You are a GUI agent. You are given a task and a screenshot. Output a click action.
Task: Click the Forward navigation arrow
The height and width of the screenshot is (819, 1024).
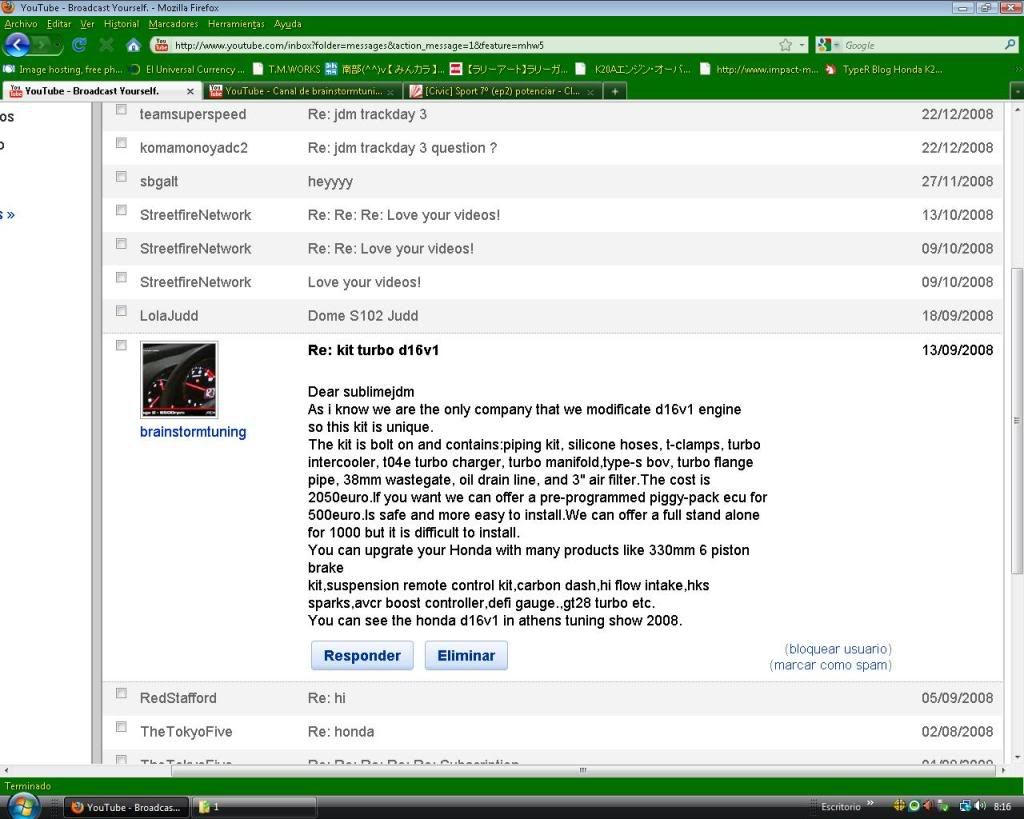coord(42,45)
